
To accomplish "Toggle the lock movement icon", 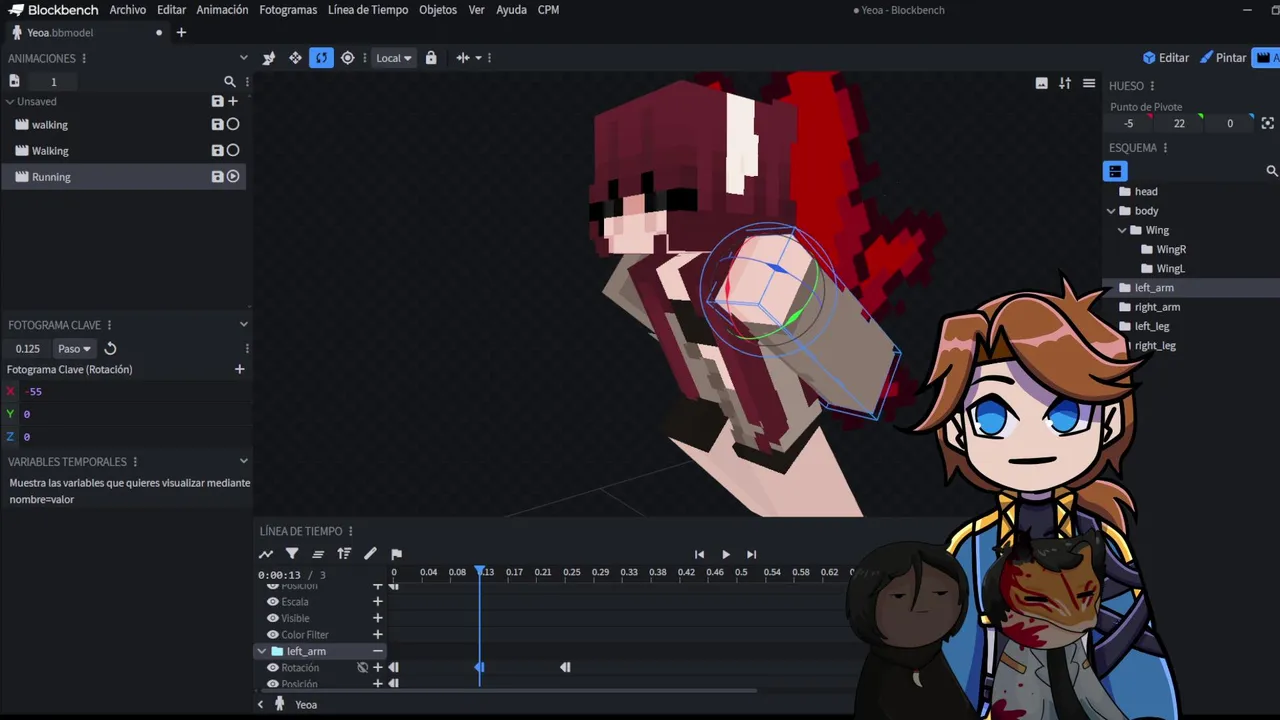I will tap(431, 58).
